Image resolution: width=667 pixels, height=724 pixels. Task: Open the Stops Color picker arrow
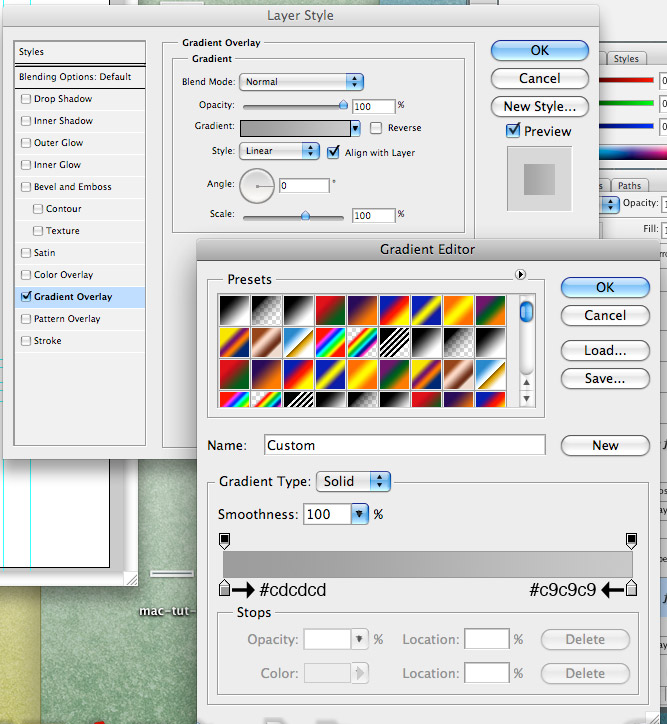(360, 673)
